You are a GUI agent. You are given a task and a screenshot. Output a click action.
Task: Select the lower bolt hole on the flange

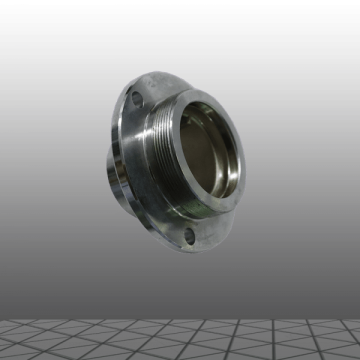pyautogui.click(x=190, y=236)
